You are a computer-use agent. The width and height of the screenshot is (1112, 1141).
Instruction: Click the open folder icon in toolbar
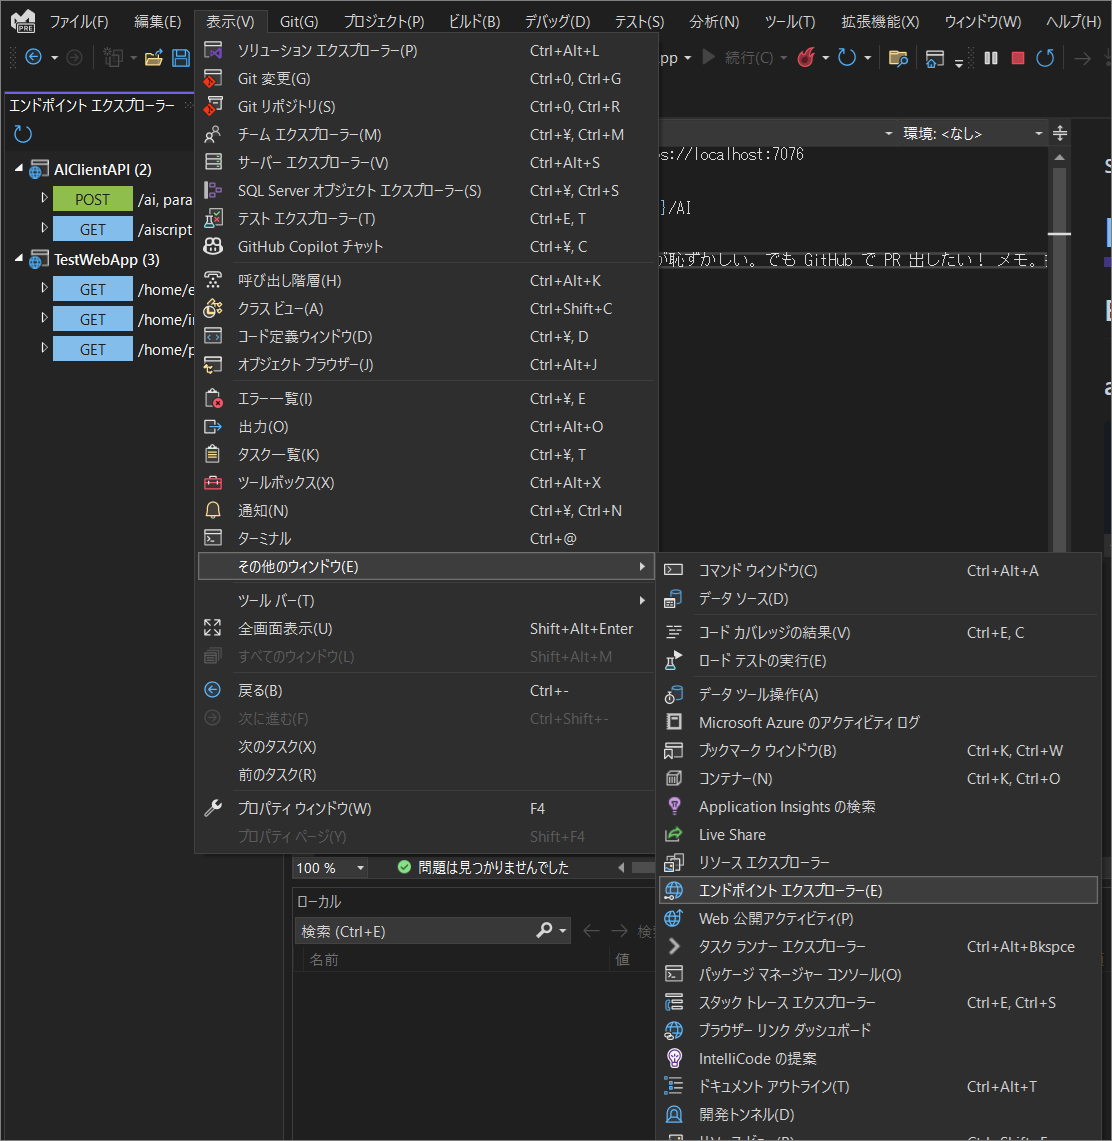point(154,57)
